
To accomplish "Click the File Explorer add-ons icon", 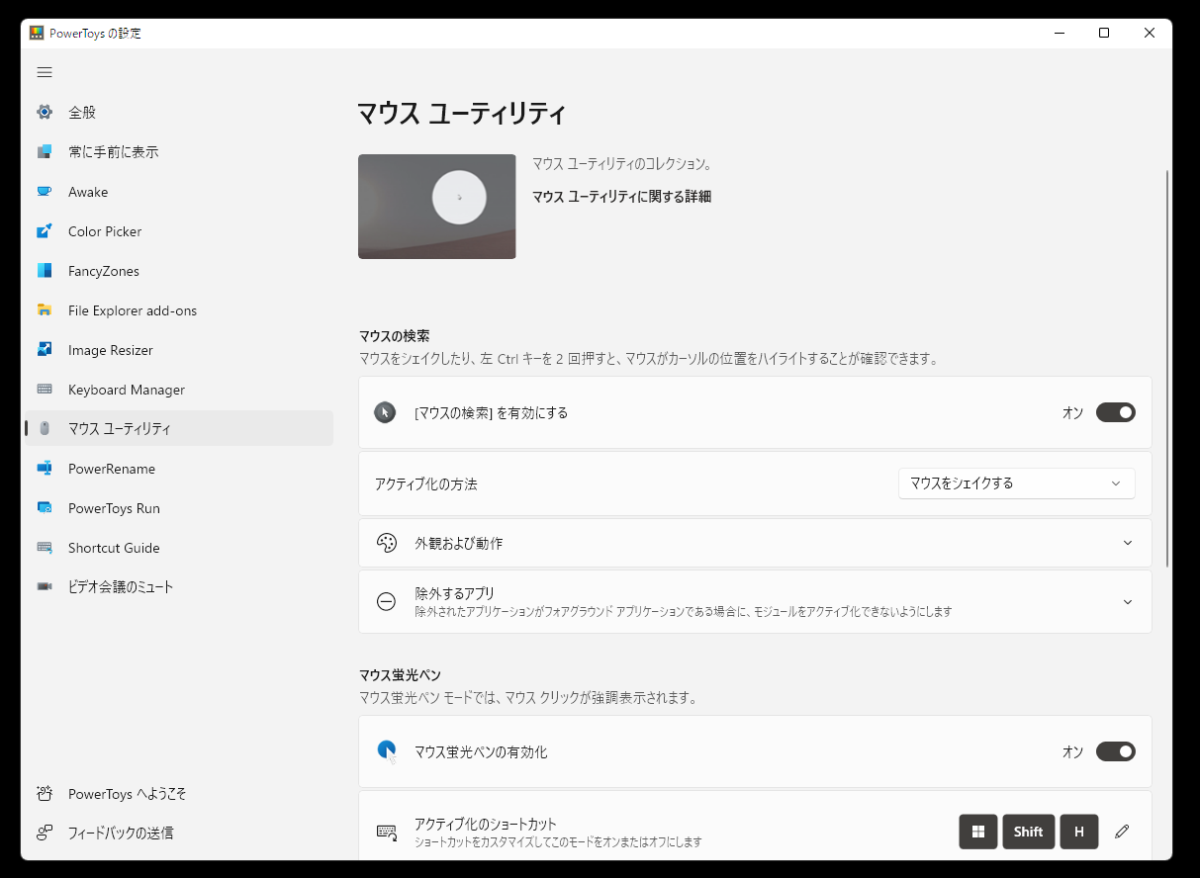I will click(x=44, y=310).
